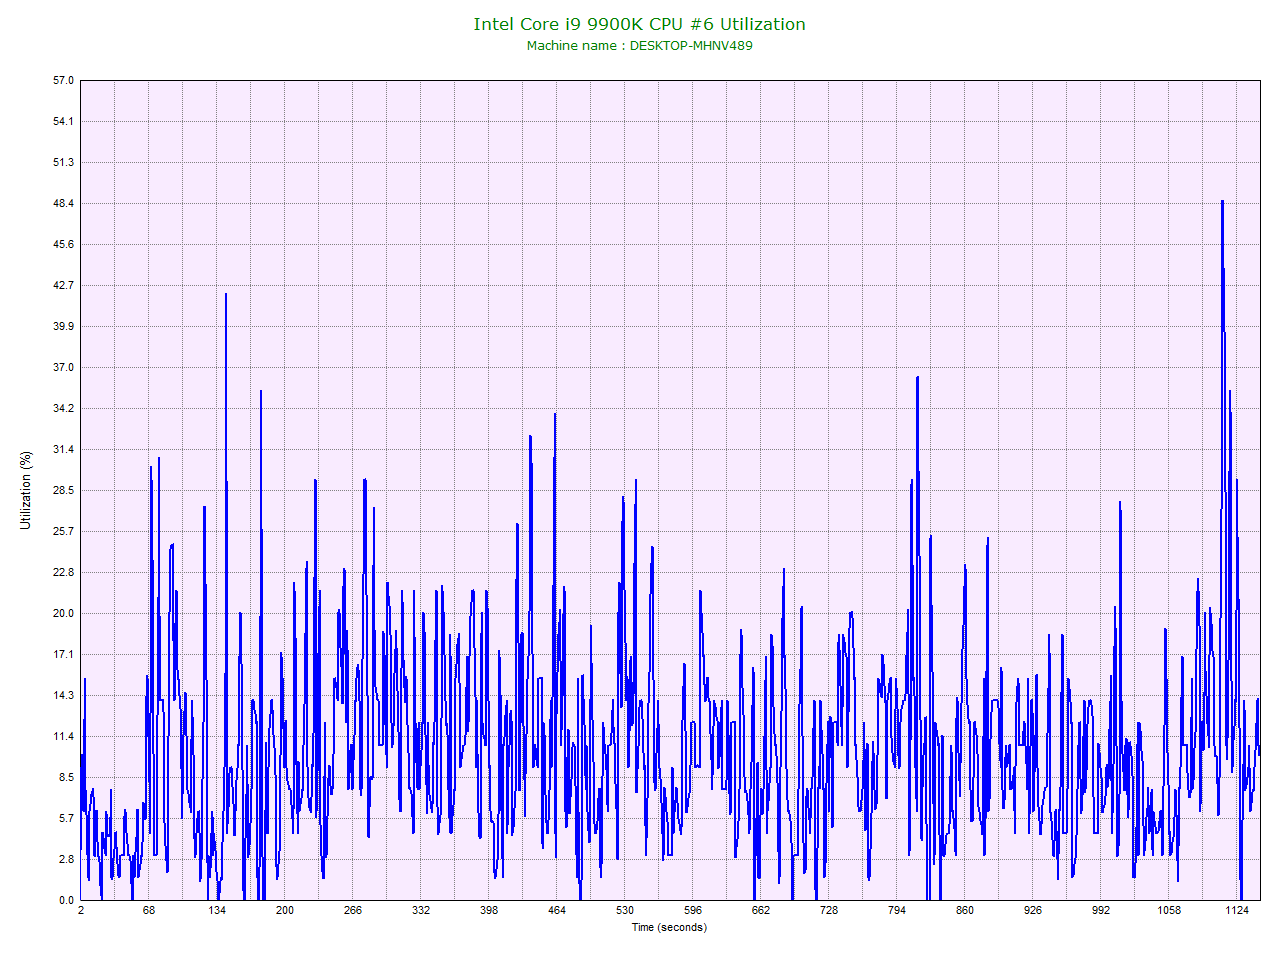Click the 530 seconds tick label
Screen dimensions: 1280x960
(625, 910)
